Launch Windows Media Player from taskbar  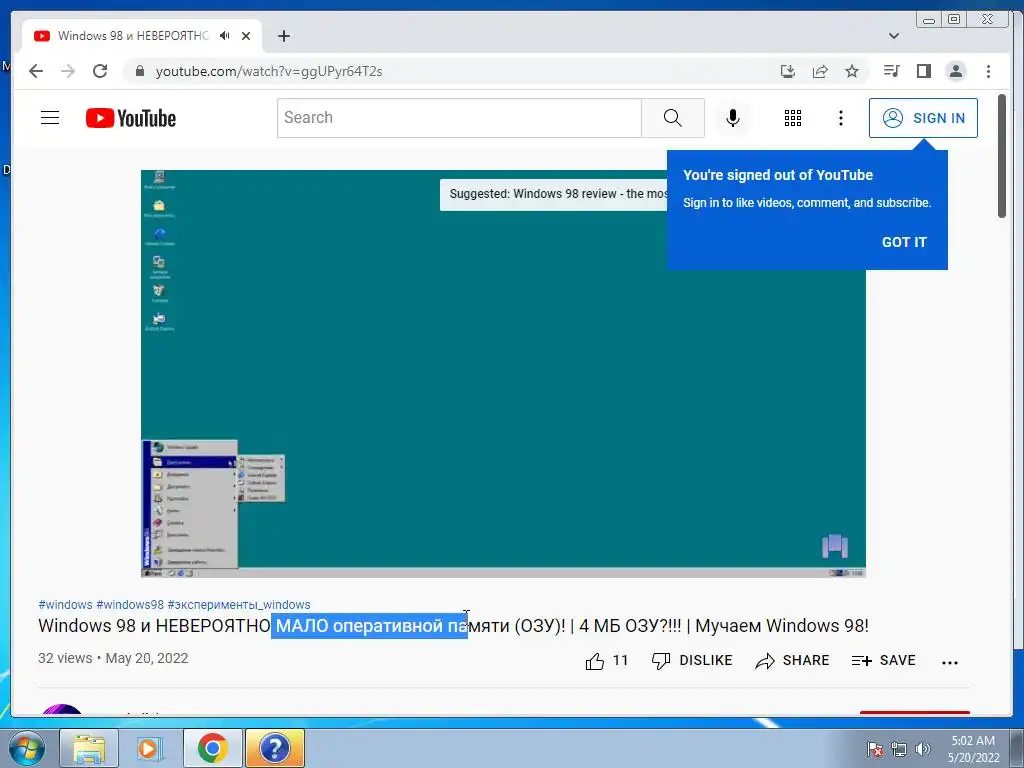(x=150, y=748)
